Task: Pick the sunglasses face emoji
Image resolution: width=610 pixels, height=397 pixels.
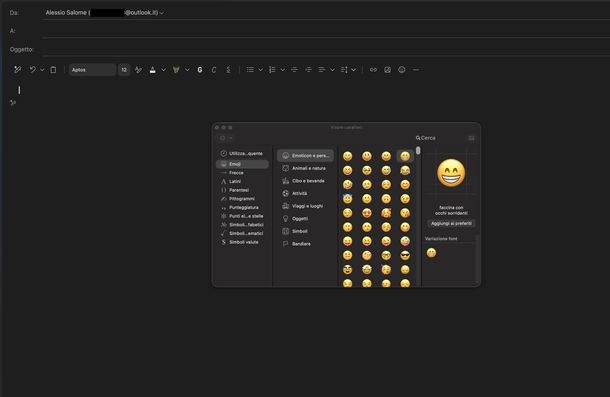Action: pyautogui.click(x=405, y=255)
